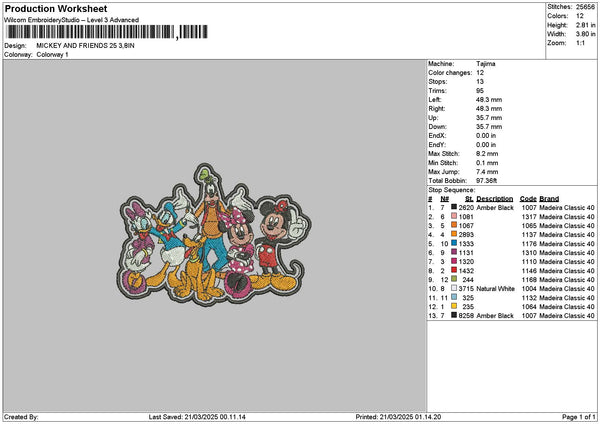Click the Down value '35.7 mm'

click(x=489, y=127)
